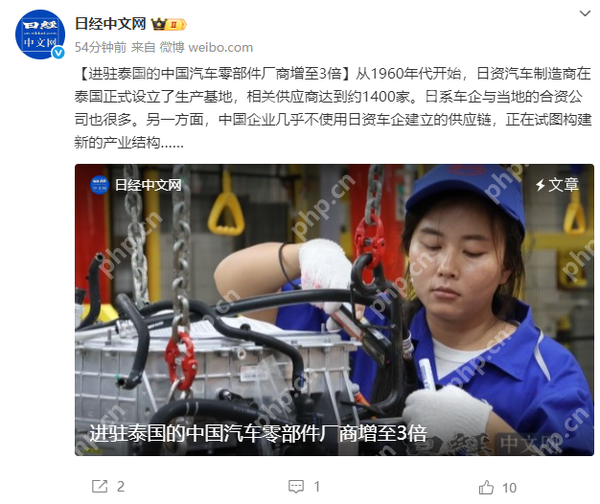Click the article caption title overlay
This screenshot has height=504, width=600.
tap(258, 434)
